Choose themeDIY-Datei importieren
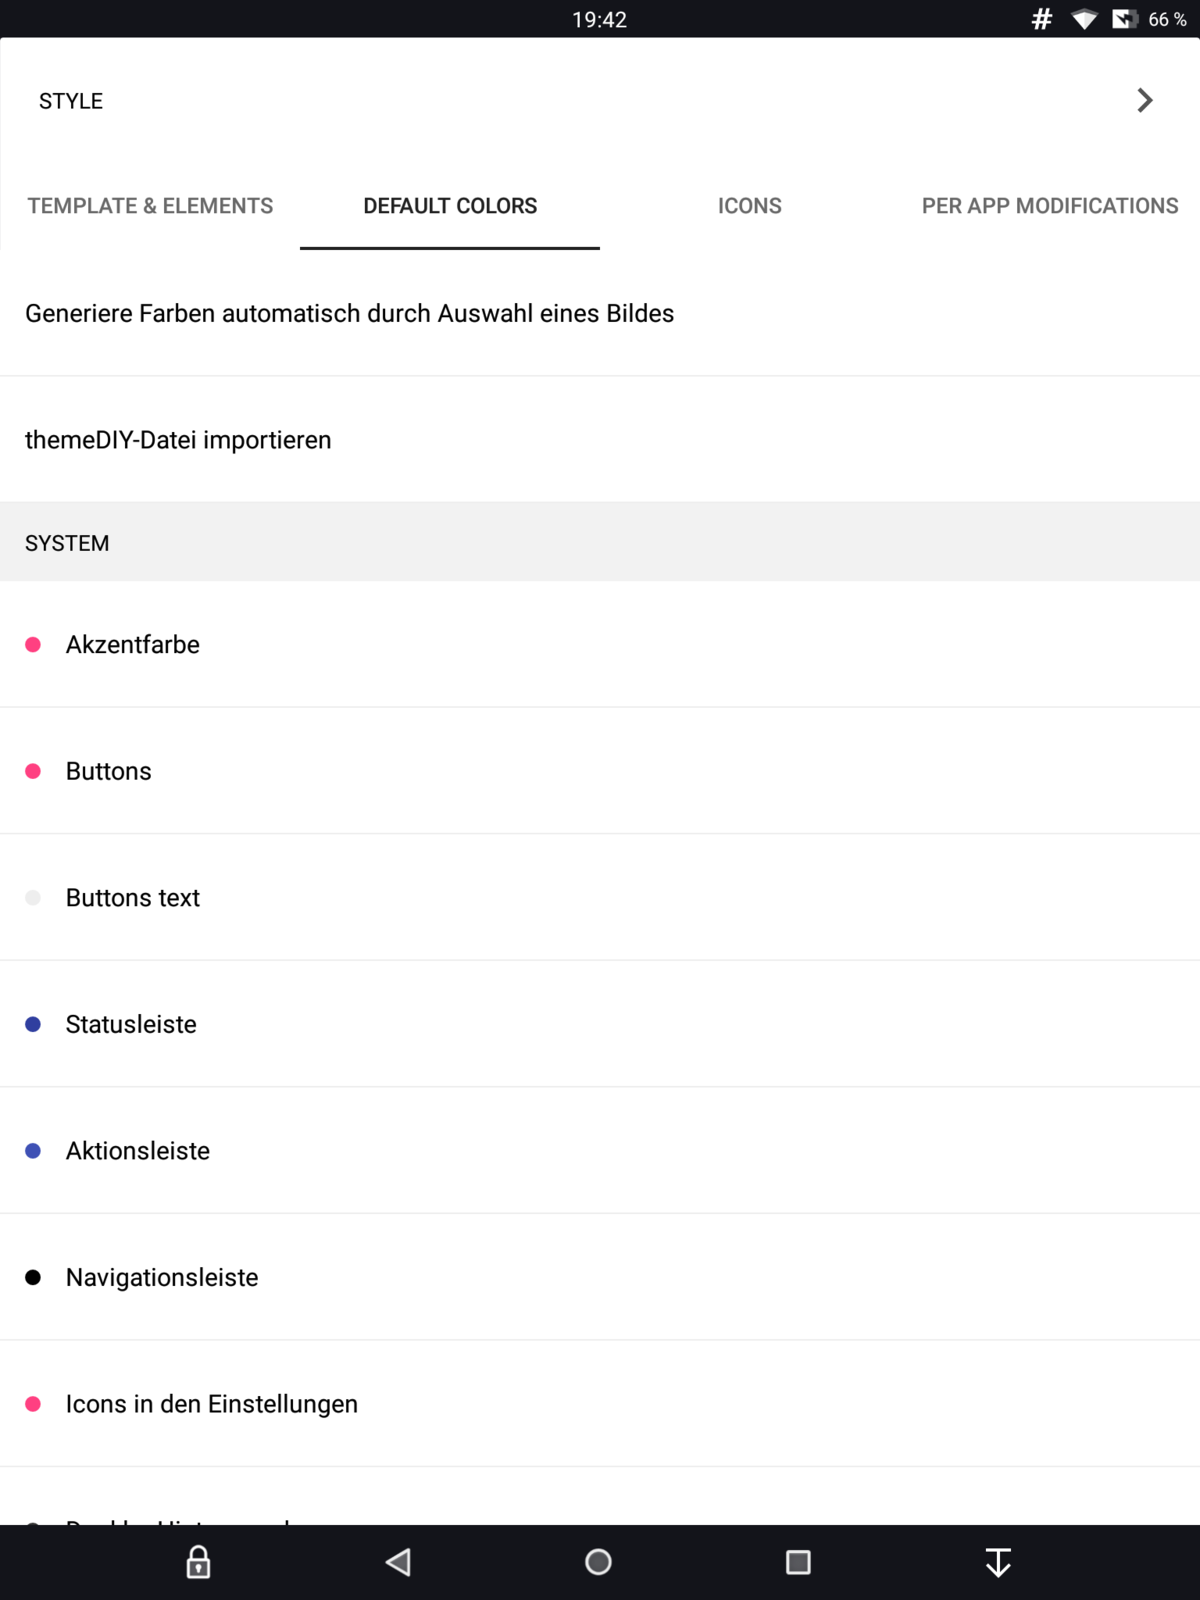The image size is (1200, 1600). click(x=178, y=440)
